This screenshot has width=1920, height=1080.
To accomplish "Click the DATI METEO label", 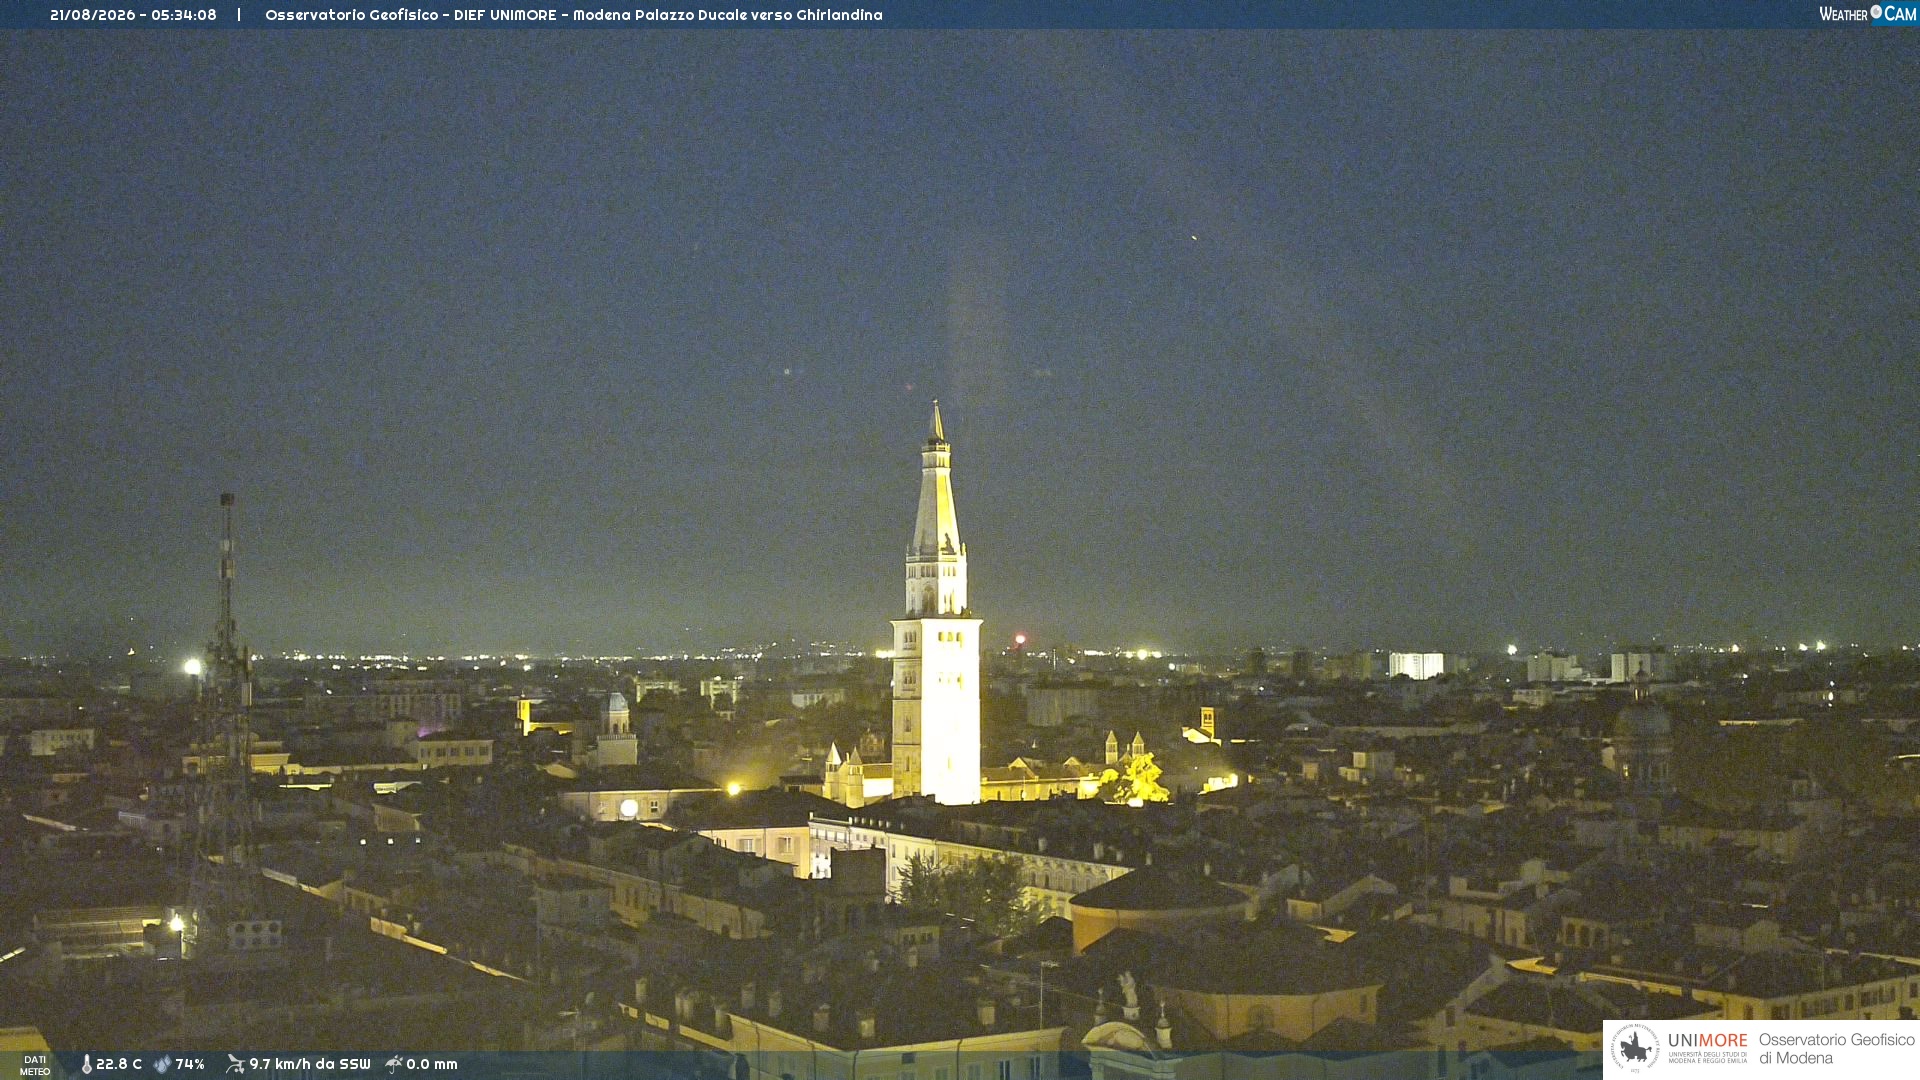I will (35, 1066).
